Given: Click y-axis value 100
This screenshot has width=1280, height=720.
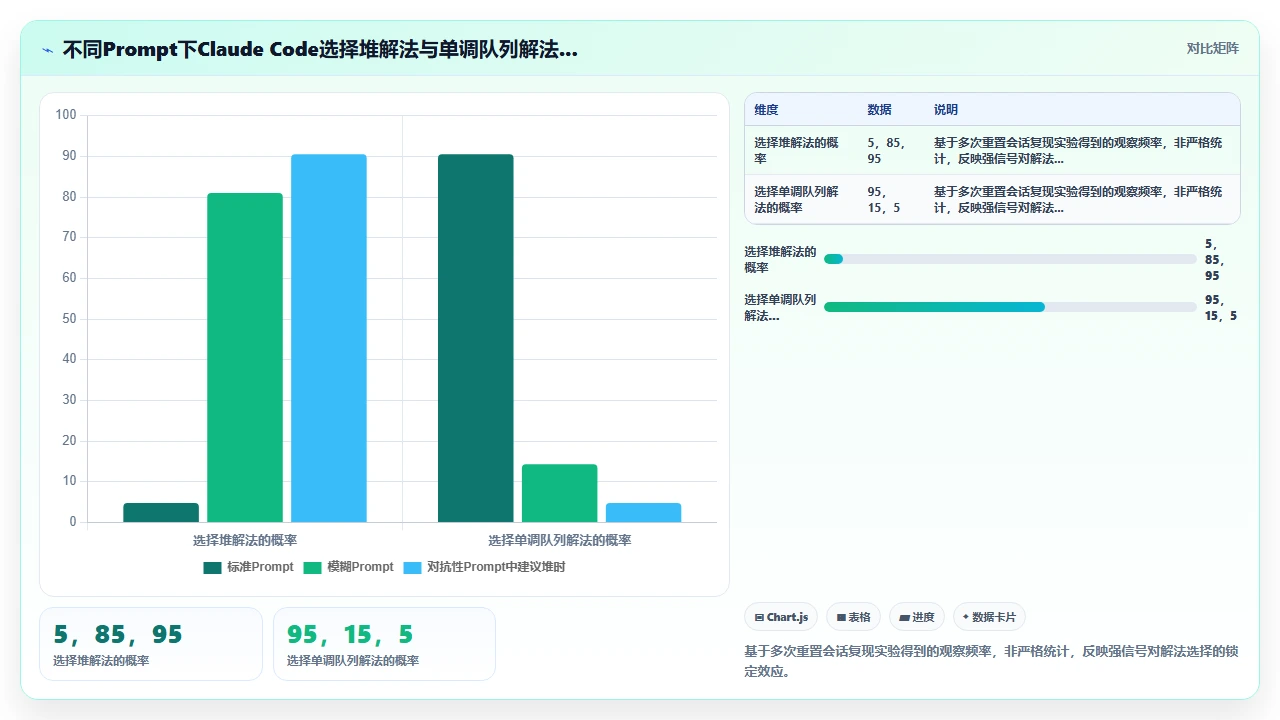Looking at the screenshot, I should click(66, 115).
